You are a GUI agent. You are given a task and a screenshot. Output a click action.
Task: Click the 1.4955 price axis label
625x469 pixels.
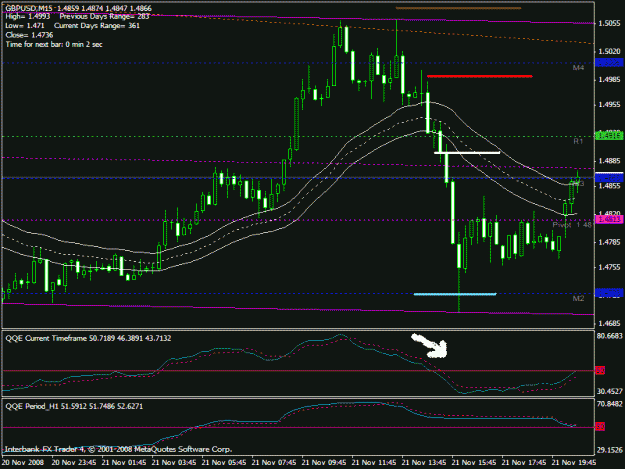click(x=609, y=105)
